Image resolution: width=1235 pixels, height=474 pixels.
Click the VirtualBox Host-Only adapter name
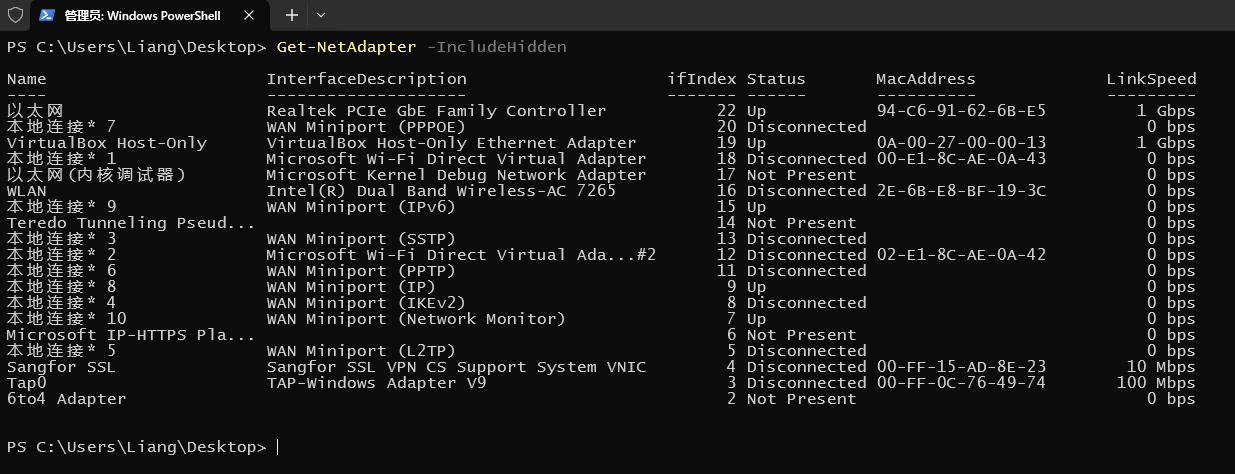(106, 143)
